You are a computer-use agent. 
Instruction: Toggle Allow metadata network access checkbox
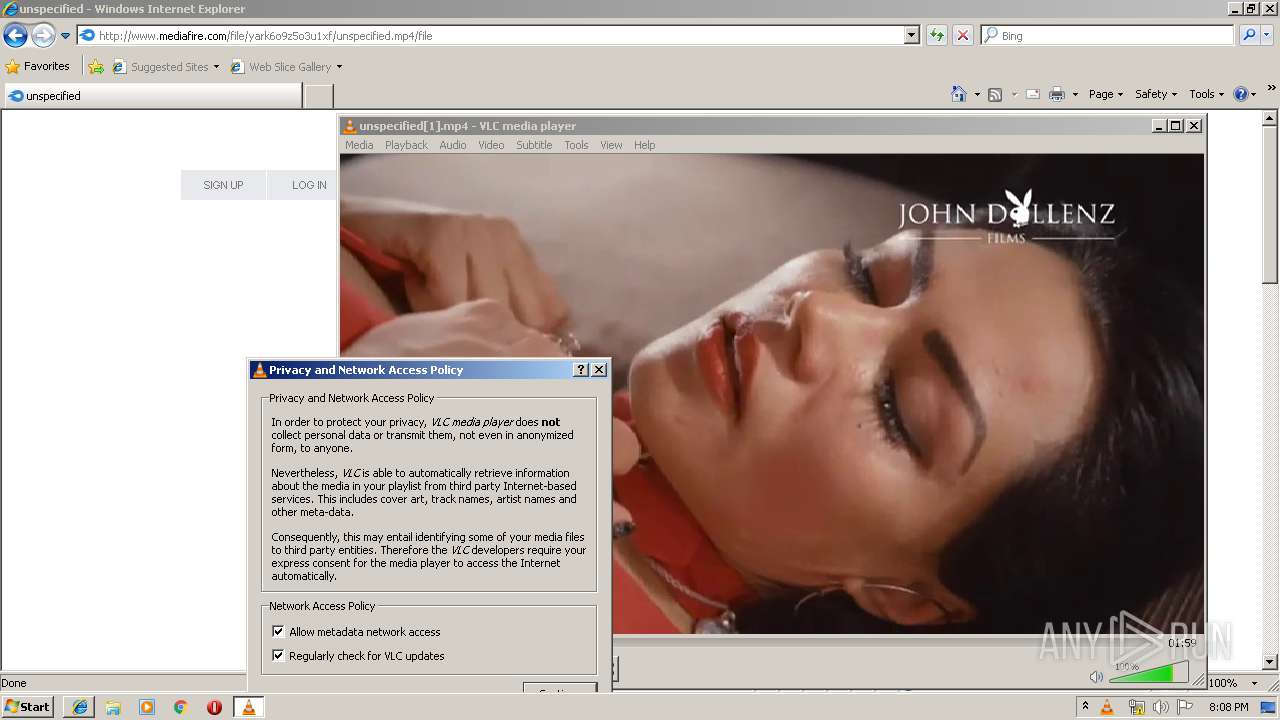tap(278, 632)
